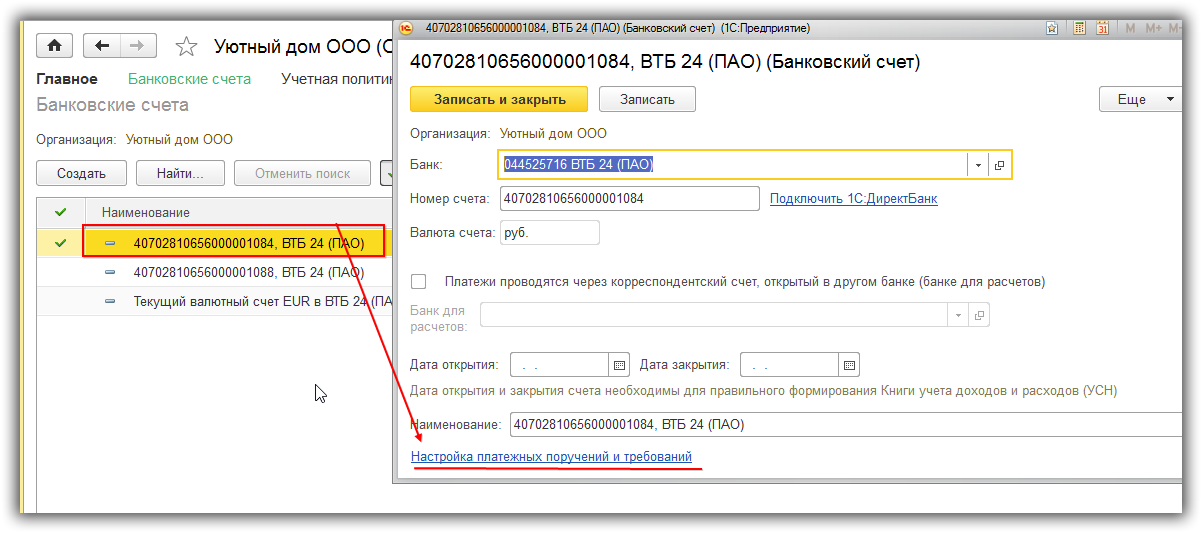The image size is (1202, 533).
Task: Open the Bank field record with the open icon
Action: 999,165
